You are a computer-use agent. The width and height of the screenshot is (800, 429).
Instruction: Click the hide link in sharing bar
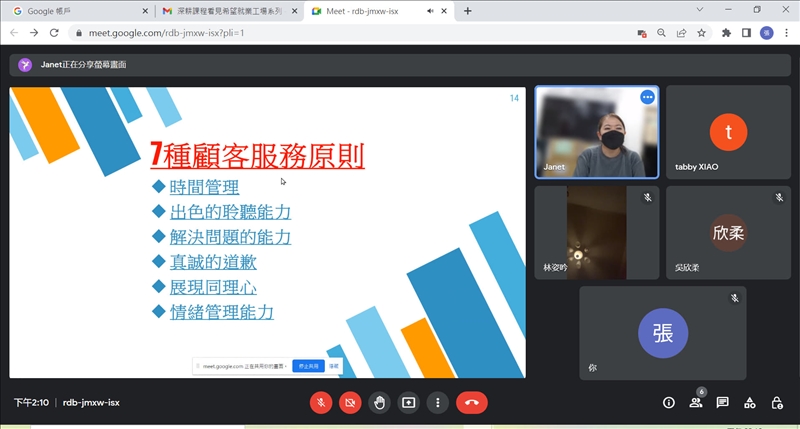[x=334, y=367]
